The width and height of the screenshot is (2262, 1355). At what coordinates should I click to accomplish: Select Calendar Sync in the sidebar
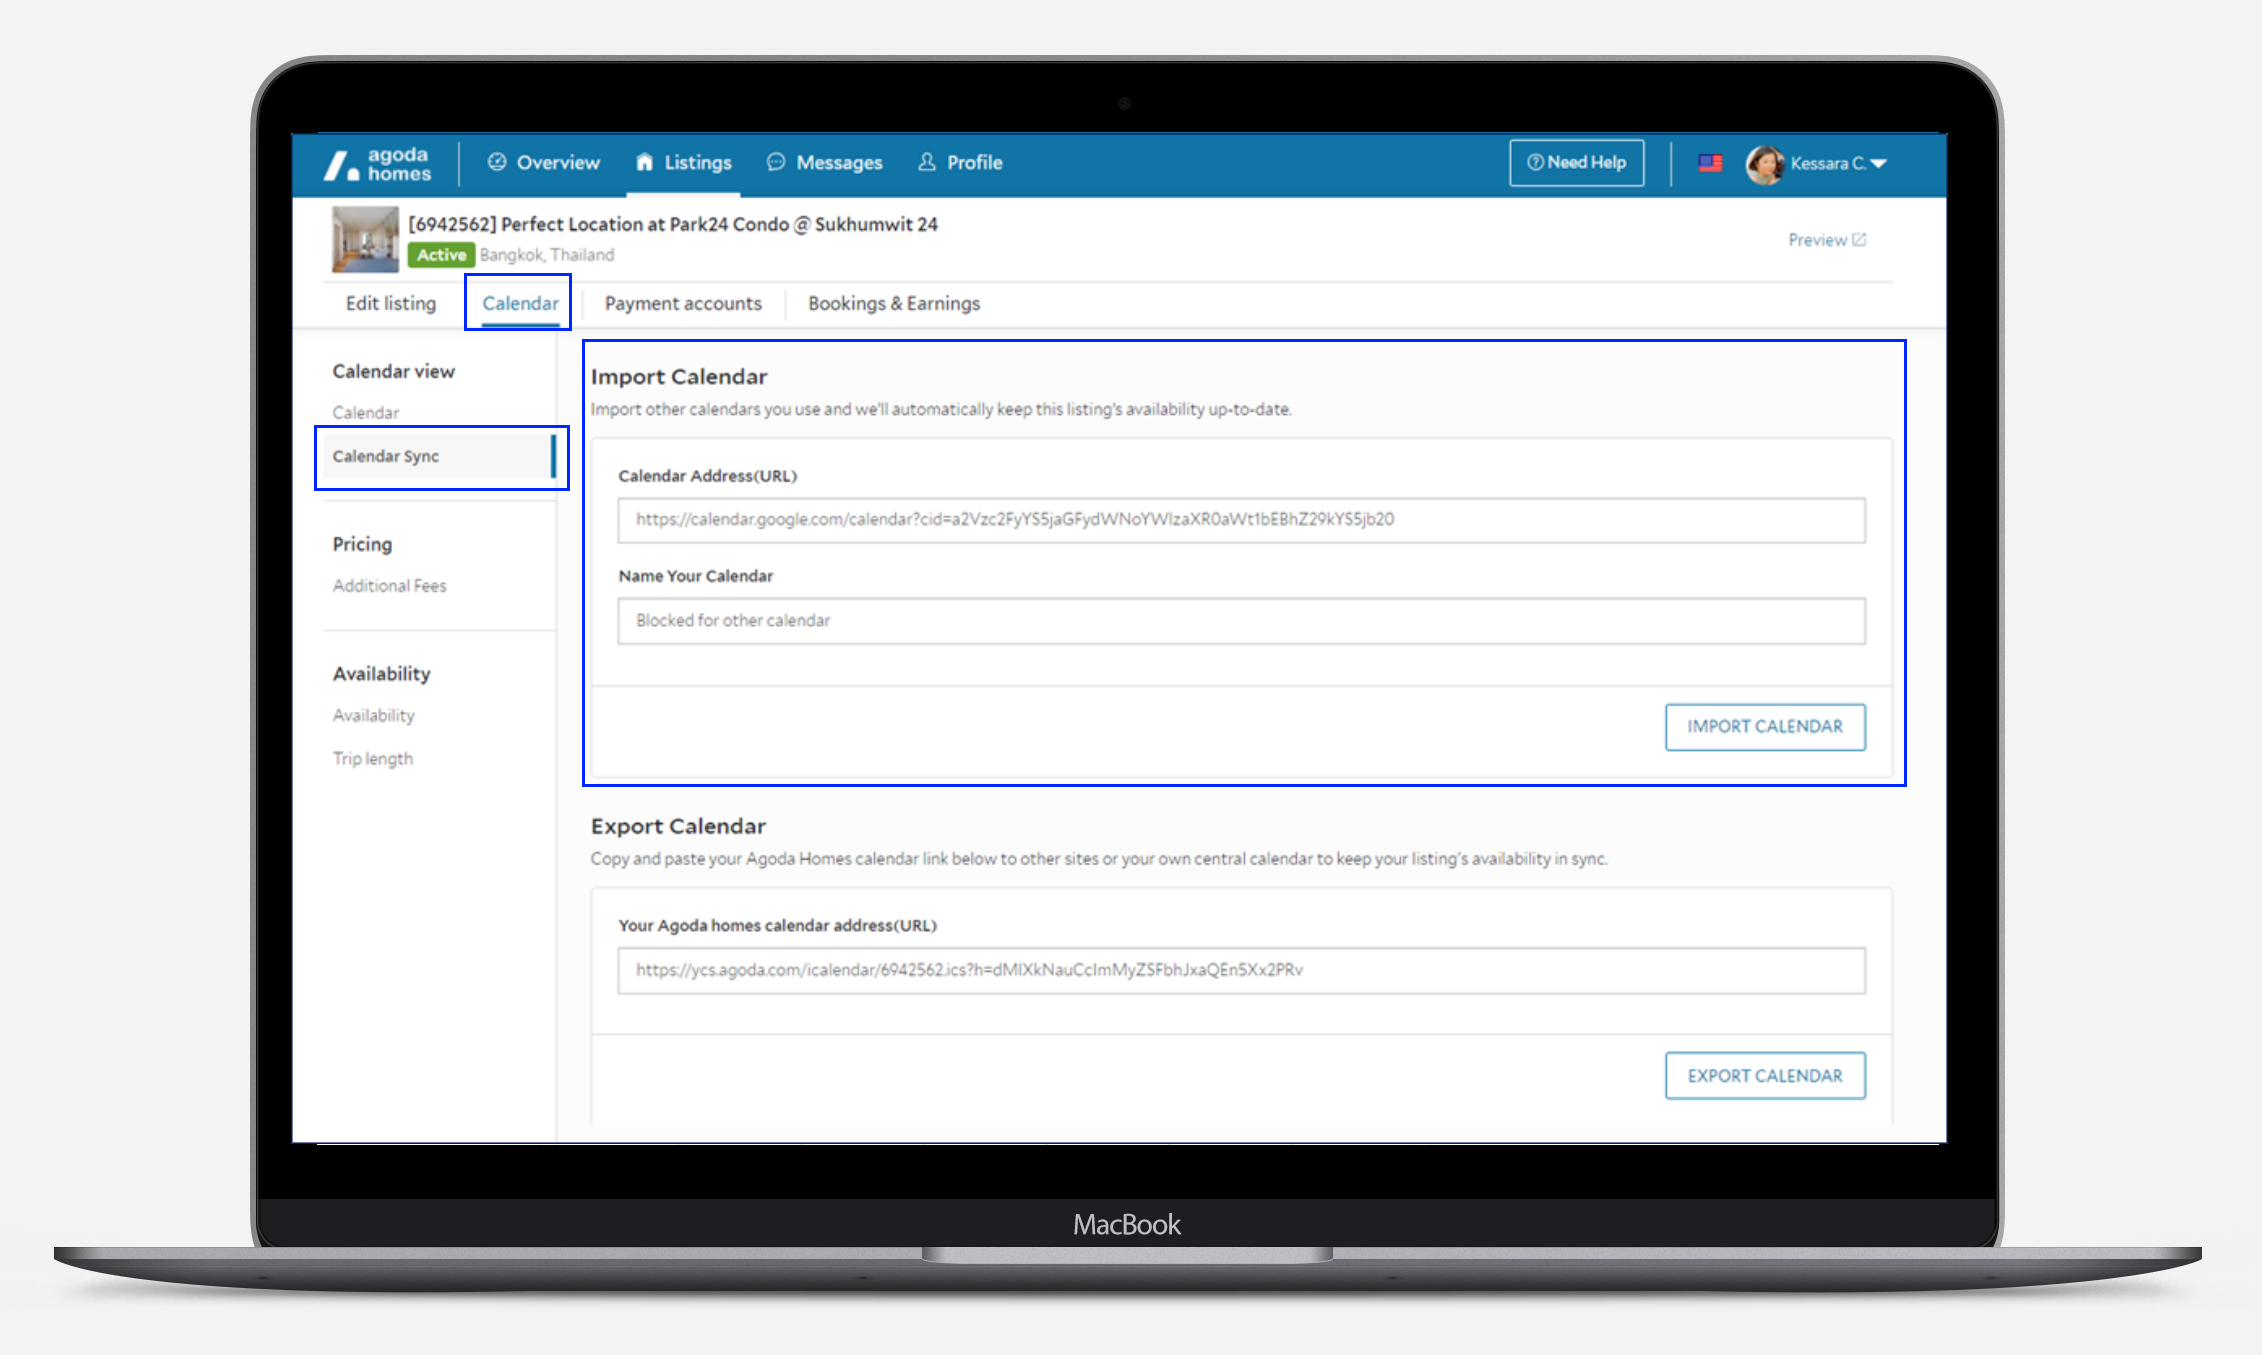(386, 457)
